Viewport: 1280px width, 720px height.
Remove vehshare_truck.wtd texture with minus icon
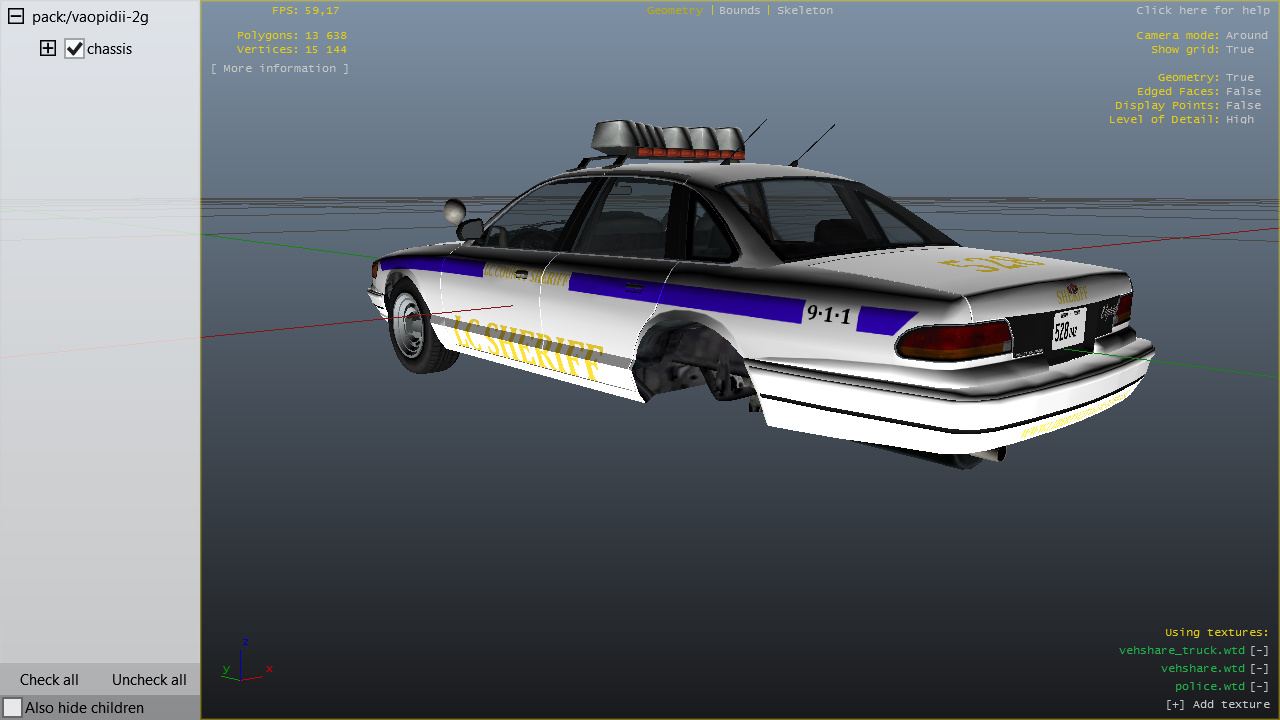[x=1259, y=651]
